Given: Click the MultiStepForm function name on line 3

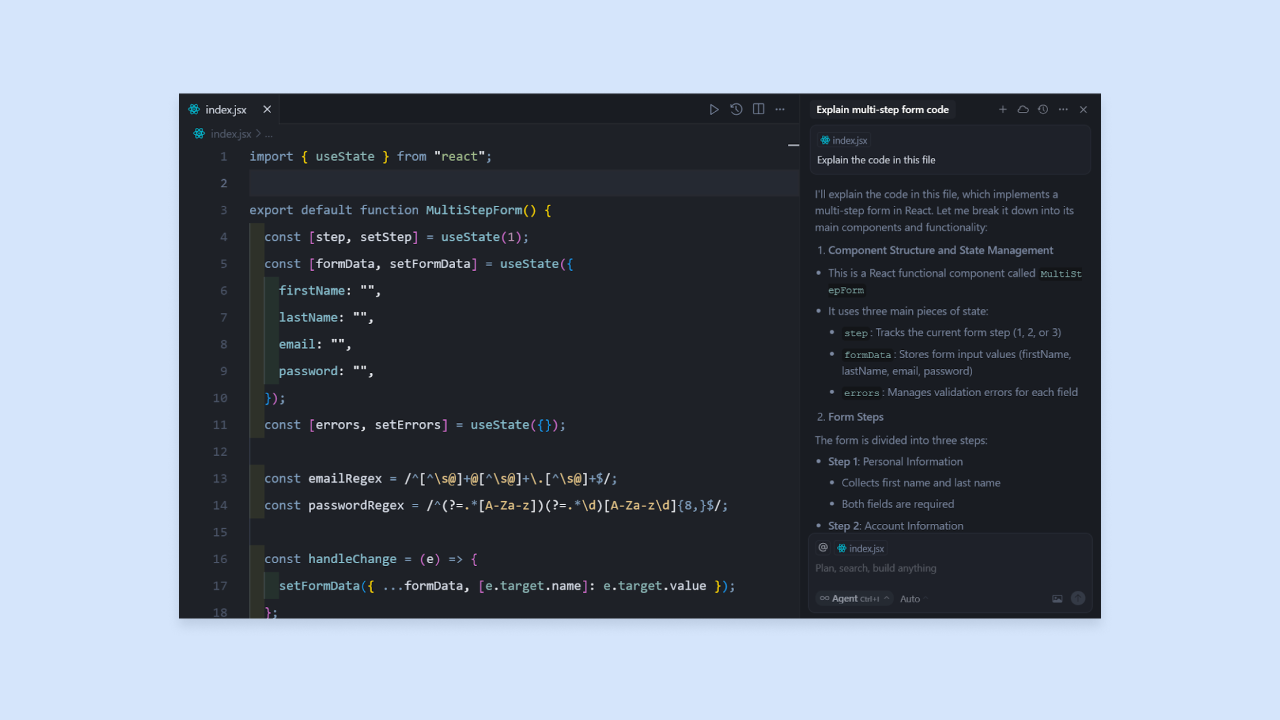Looking at the screenshot, I should tap(474, 210).
